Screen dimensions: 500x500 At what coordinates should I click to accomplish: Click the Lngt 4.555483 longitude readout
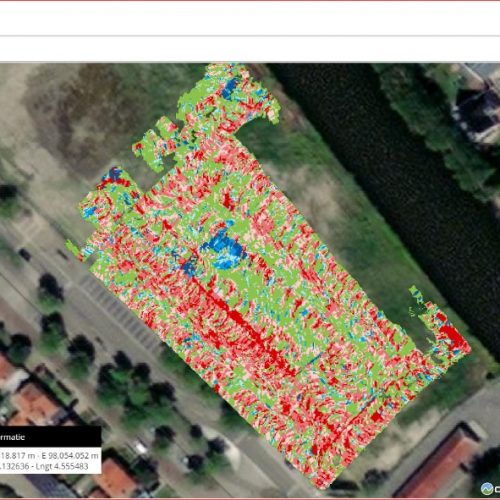(x=61, y=466)
